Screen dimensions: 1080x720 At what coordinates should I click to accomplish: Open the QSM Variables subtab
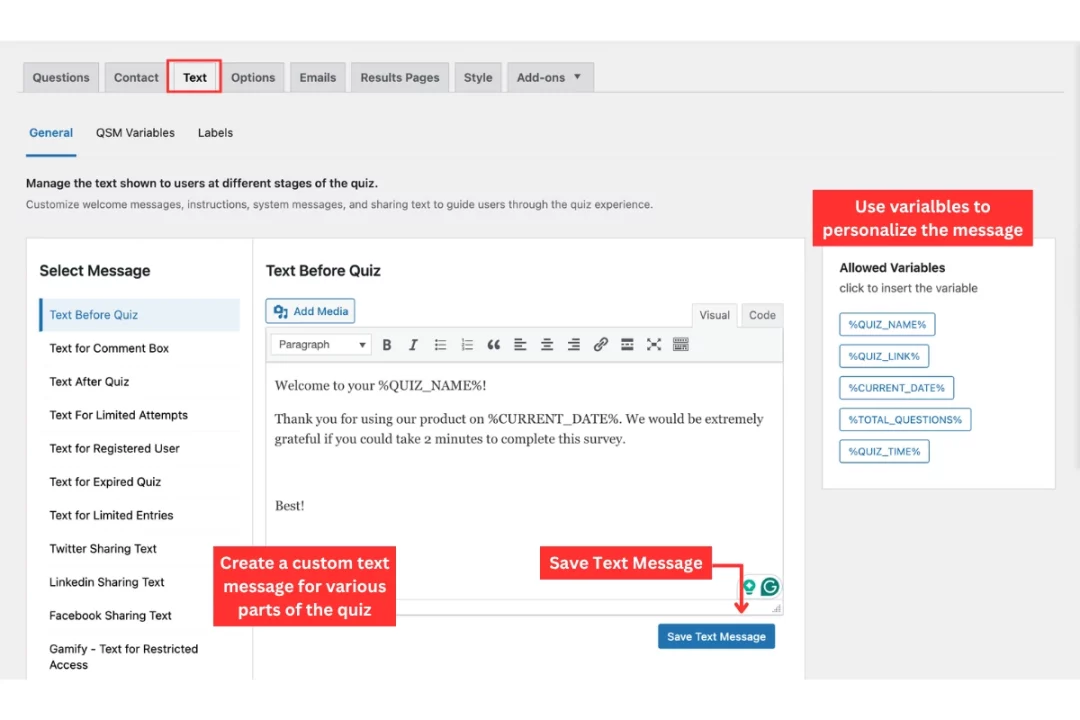135,132
